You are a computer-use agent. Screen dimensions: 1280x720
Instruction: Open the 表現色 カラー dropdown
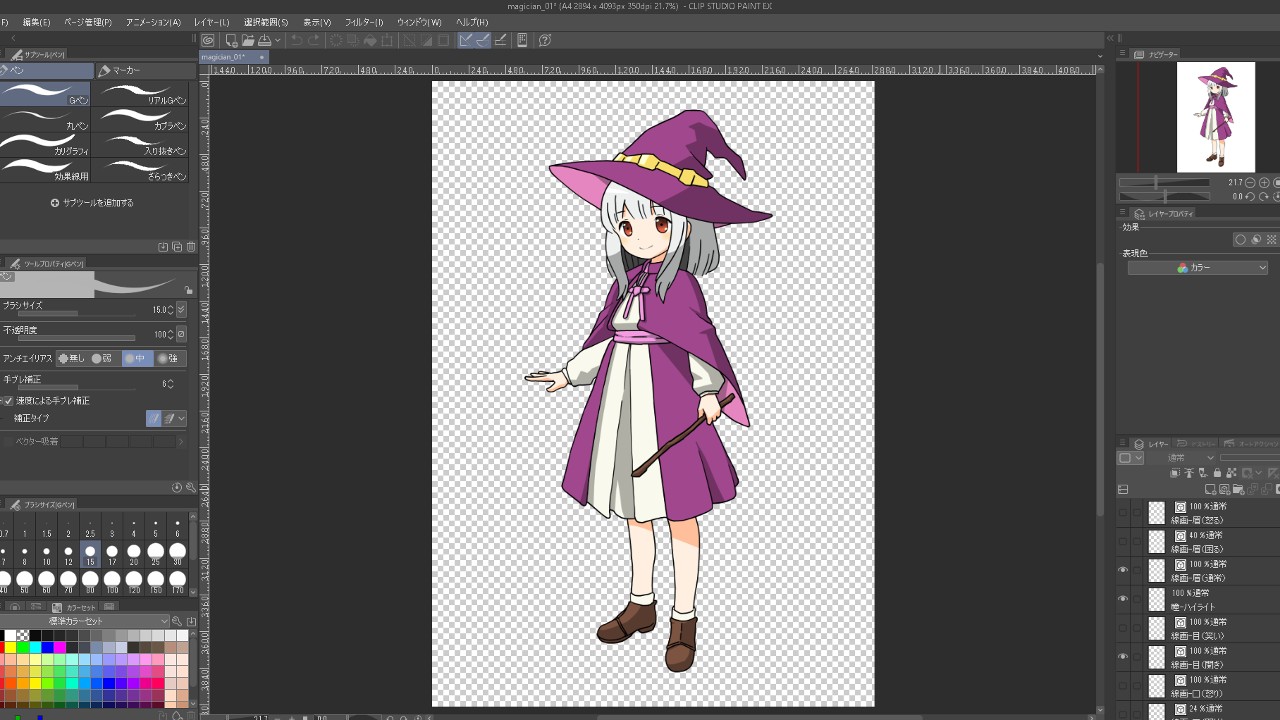click(1198, 268)
